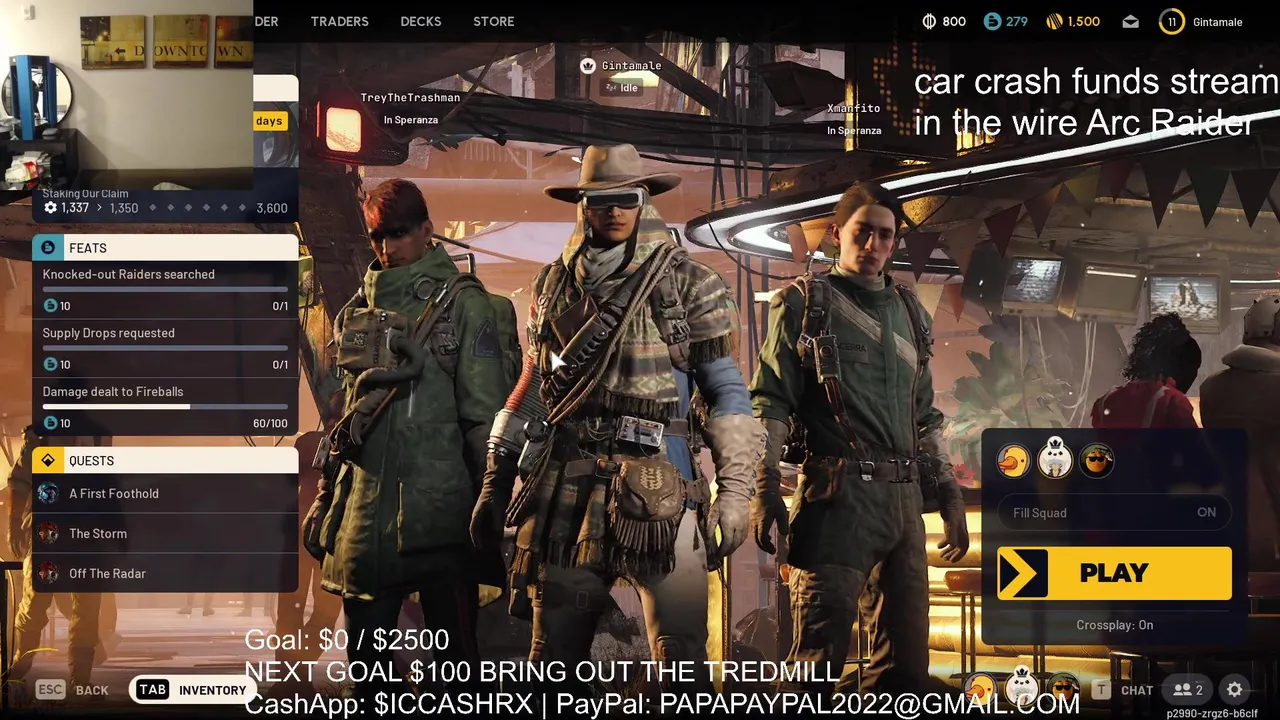Click the gold raider token icon beside 1,500

click(x=1054, y=21)
